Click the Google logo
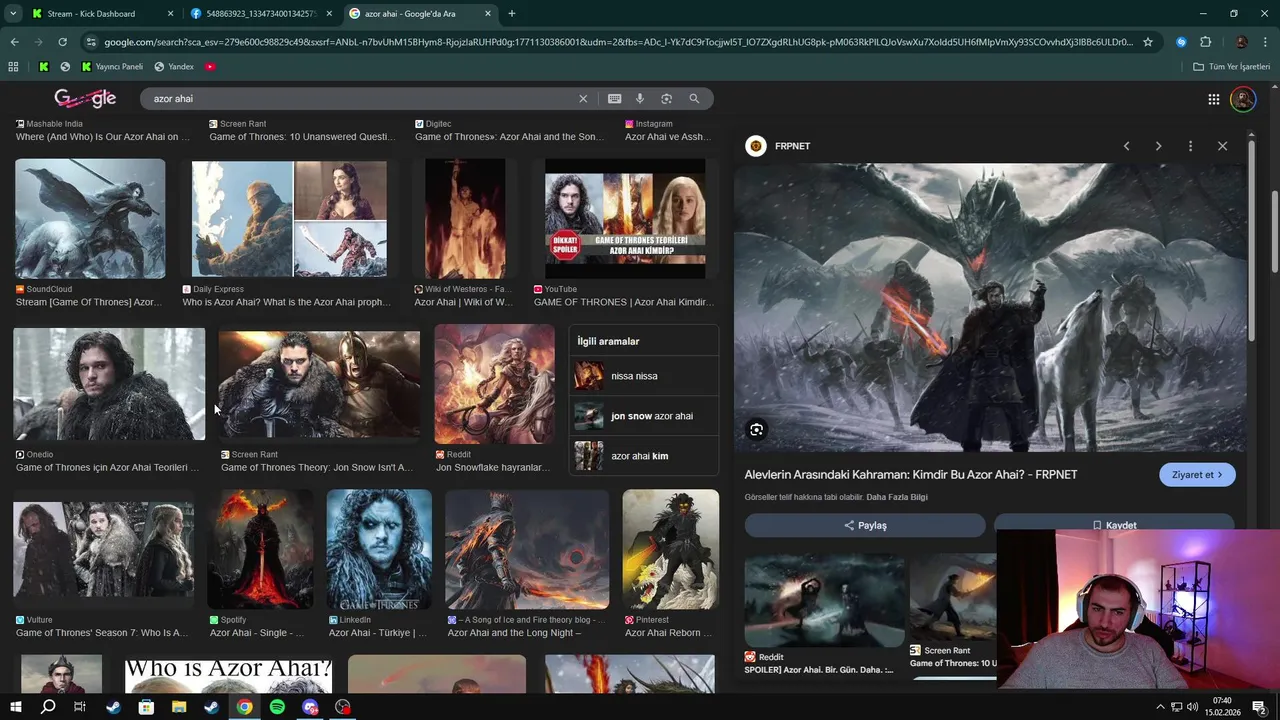Image resolution: width=1280 pixels, height=720 pixels. pyautogui.click(x=85, y=98)
